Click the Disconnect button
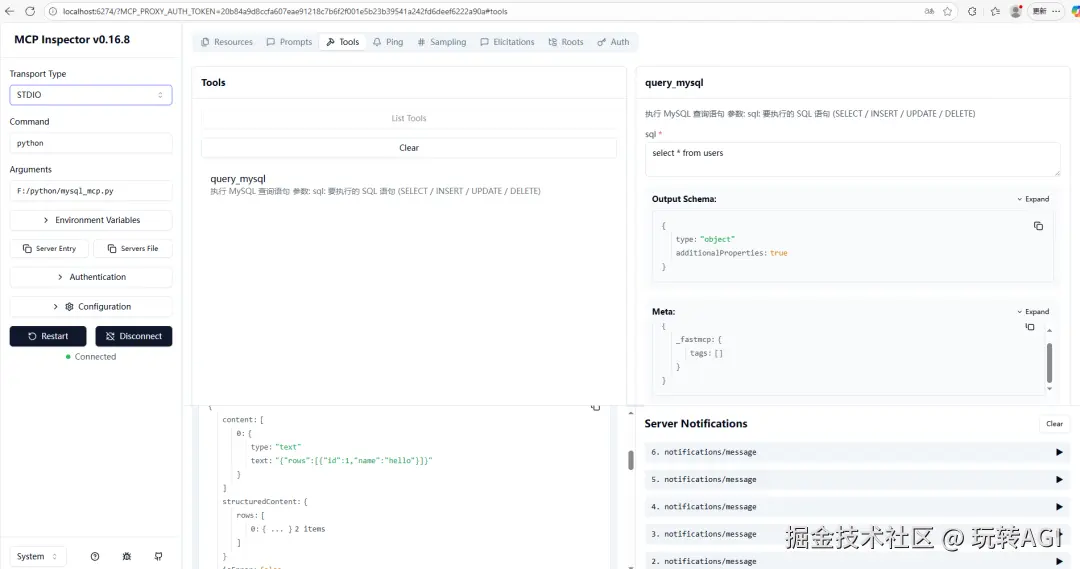Image resolution: width=1080 pixels, height=569 pixels. click(x=134, y=336)
